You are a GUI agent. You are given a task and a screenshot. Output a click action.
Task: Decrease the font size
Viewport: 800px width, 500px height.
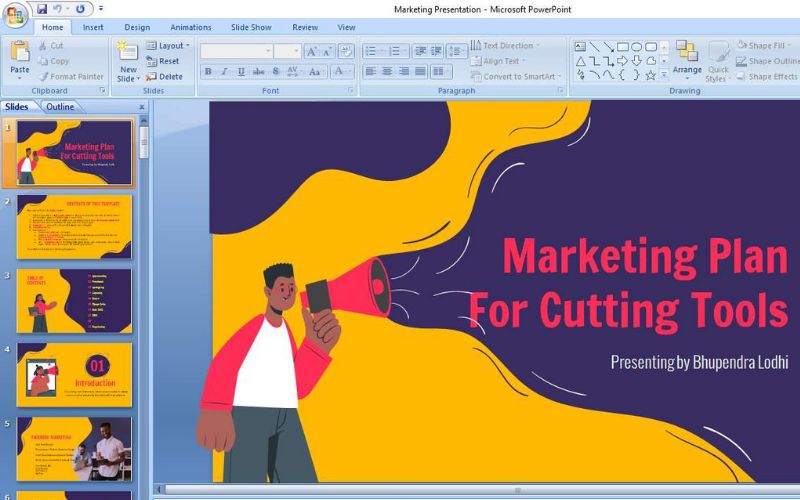click(x=327, y=51)
